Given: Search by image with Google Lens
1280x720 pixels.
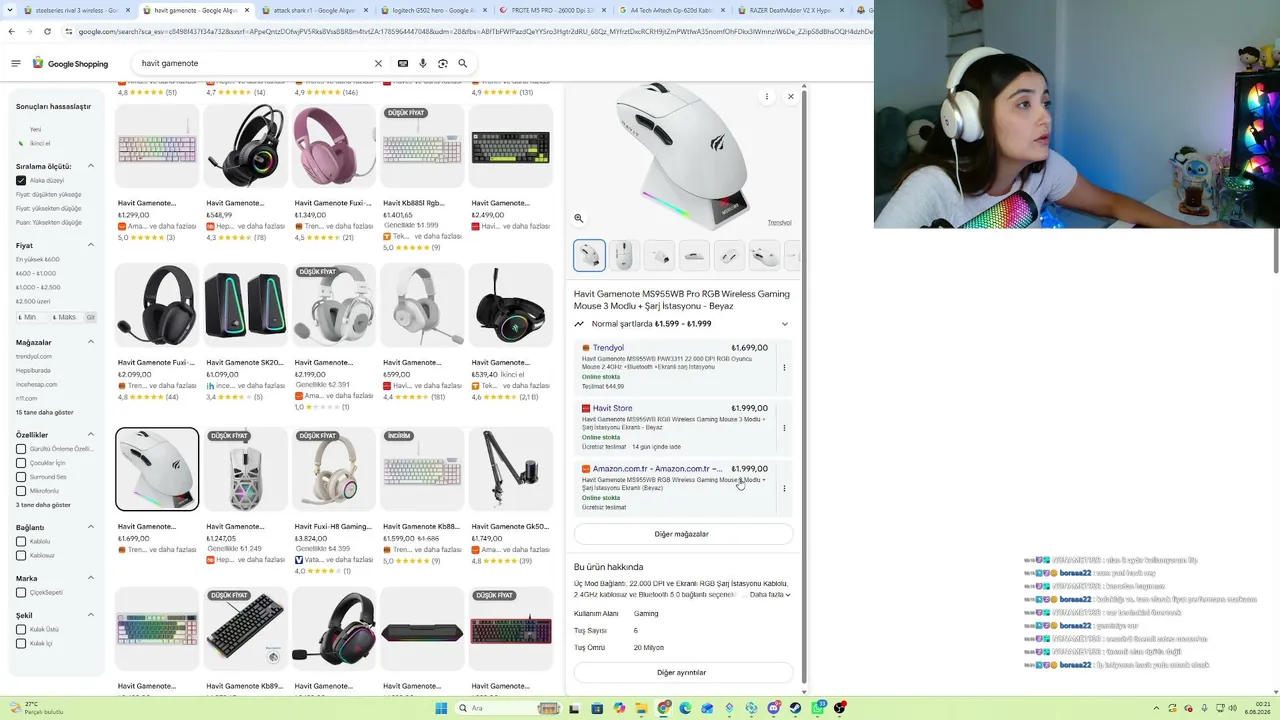Looking at the screenshot, I should click(x=443, y=63).
